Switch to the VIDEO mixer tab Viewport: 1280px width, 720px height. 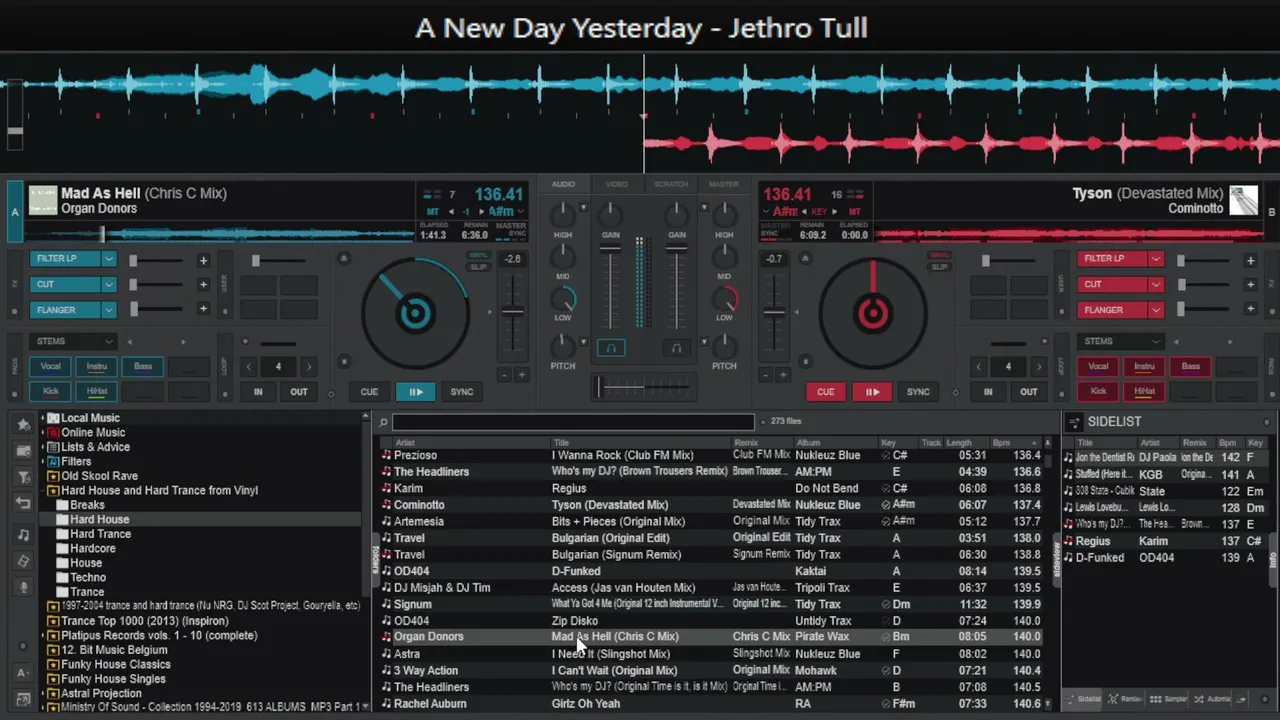point(617,184)
